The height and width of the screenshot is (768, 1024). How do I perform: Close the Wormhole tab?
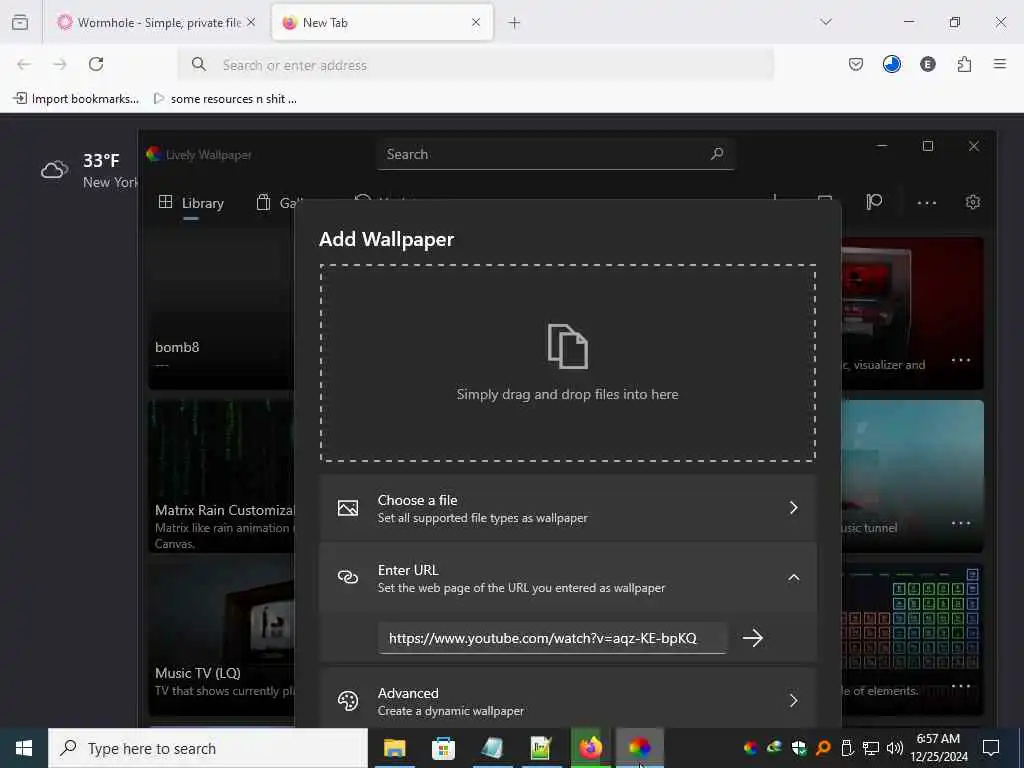251,22
